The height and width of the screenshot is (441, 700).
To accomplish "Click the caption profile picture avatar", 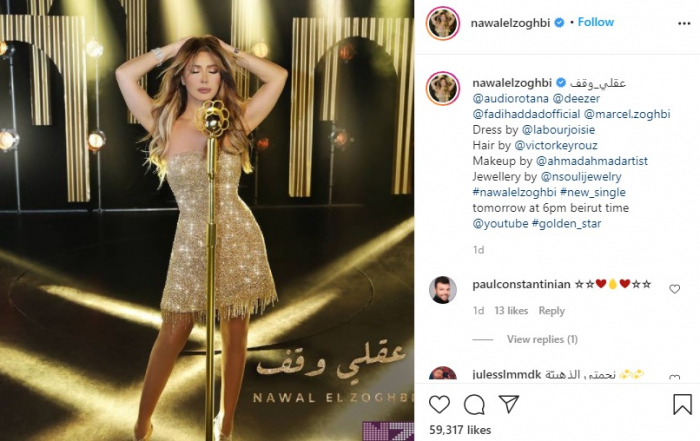I will click(443, 88).
